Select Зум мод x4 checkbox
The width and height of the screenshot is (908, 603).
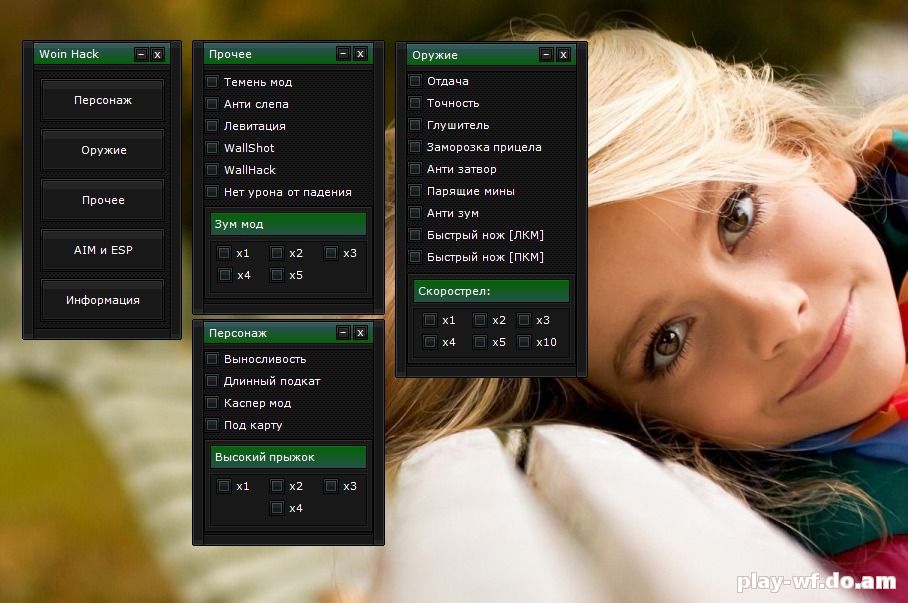[225, 275]
